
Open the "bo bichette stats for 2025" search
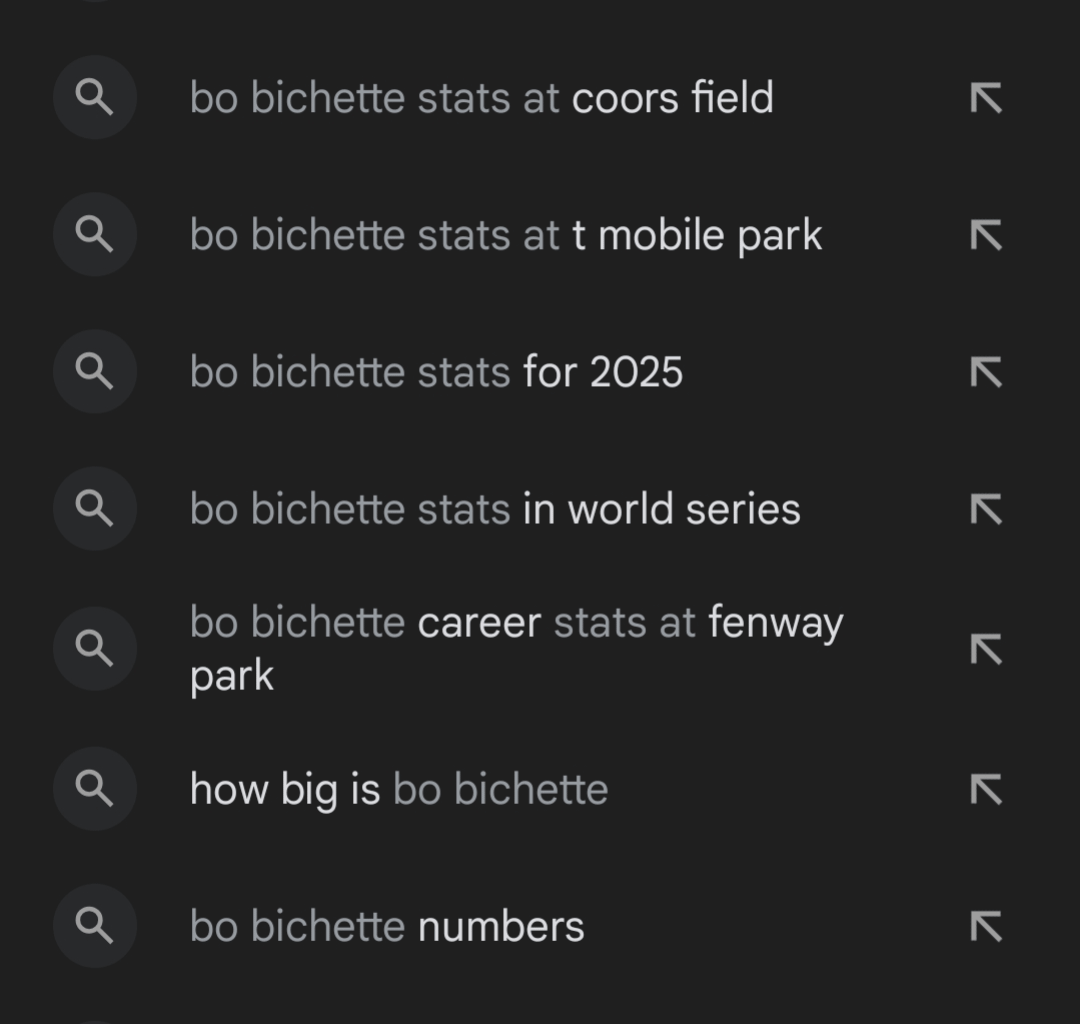point(437,371)
